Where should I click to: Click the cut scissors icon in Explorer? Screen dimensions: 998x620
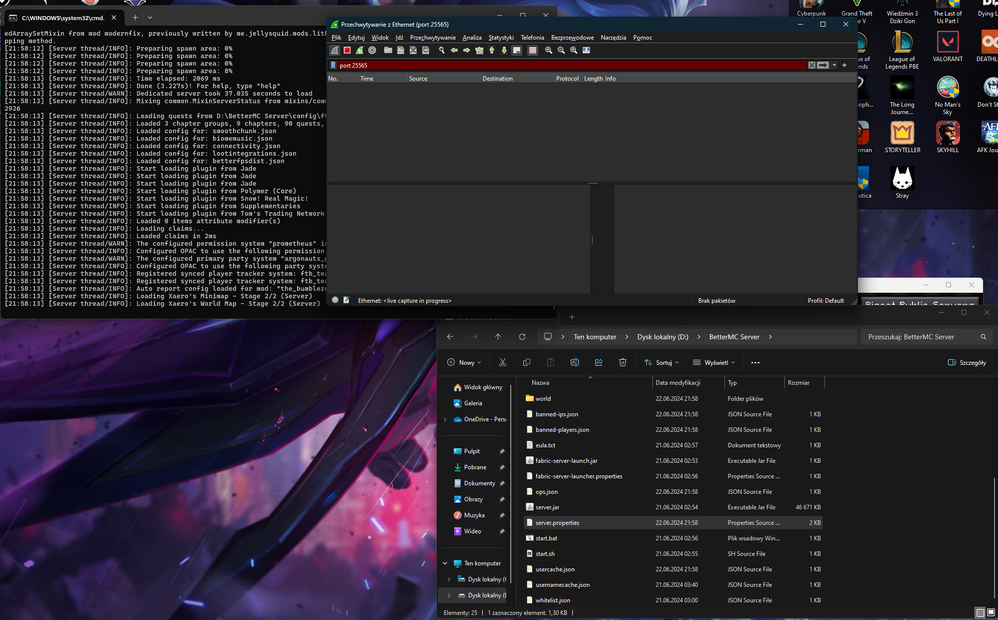pos(502,362)
